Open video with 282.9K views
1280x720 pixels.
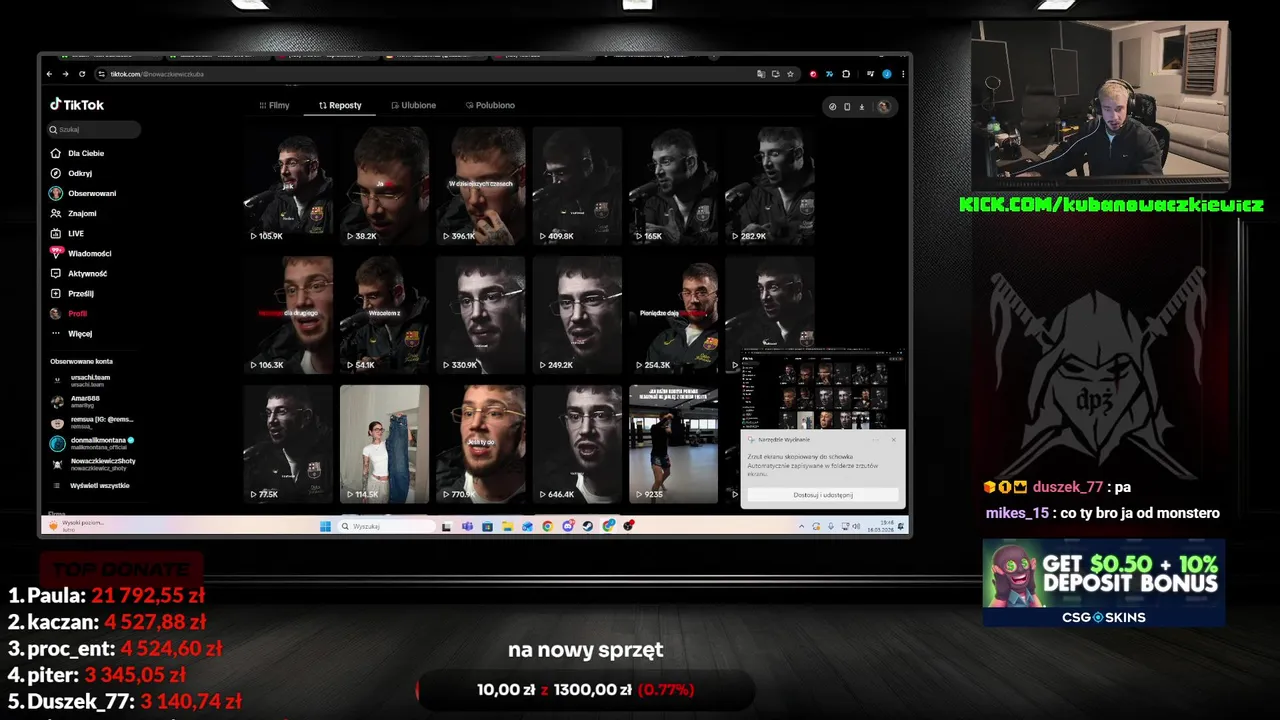tap(770, 185)
